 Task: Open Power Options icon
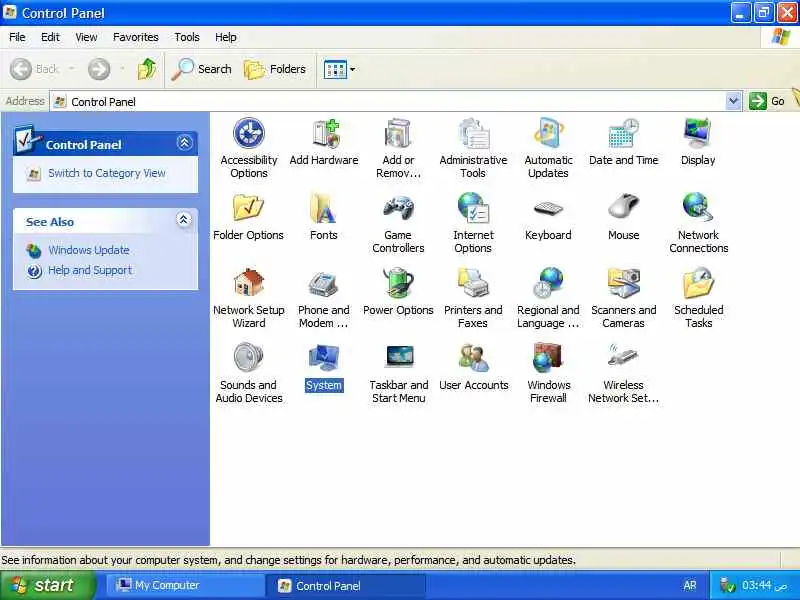[398, 292]
